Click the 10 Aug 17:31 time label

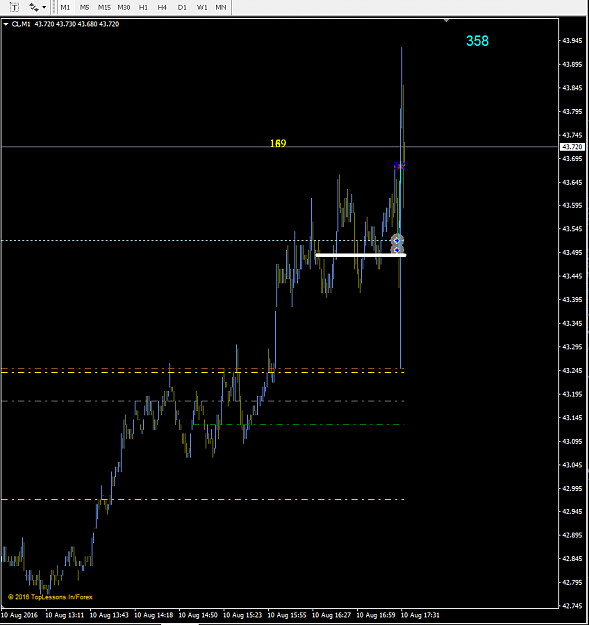coord(420,615)
